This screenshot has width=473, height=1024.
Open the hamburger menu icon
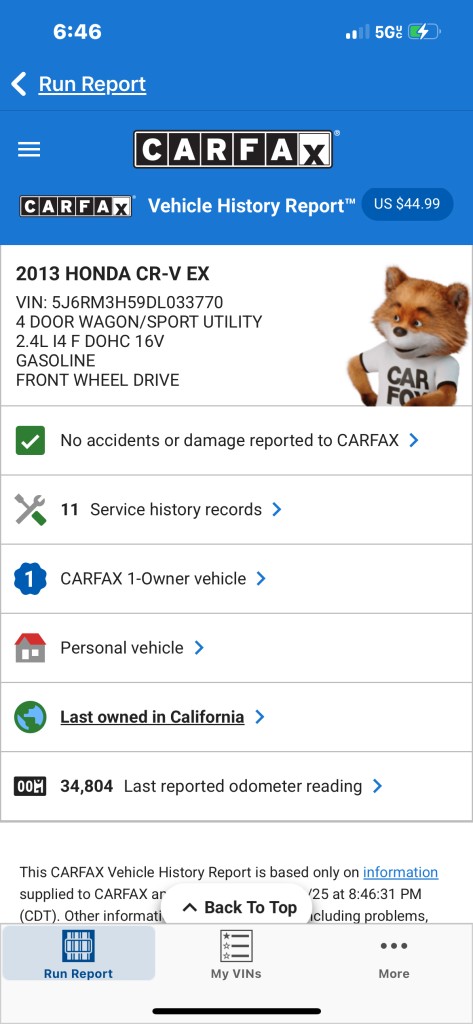pyautogui.click(x=29, y=150)
